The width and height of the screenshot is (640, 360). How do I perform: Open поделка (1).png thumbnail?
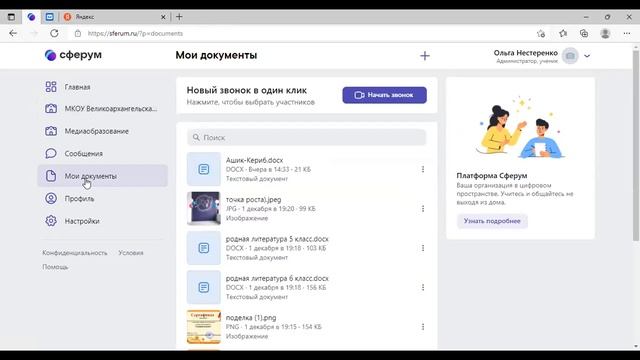(204, 327)
